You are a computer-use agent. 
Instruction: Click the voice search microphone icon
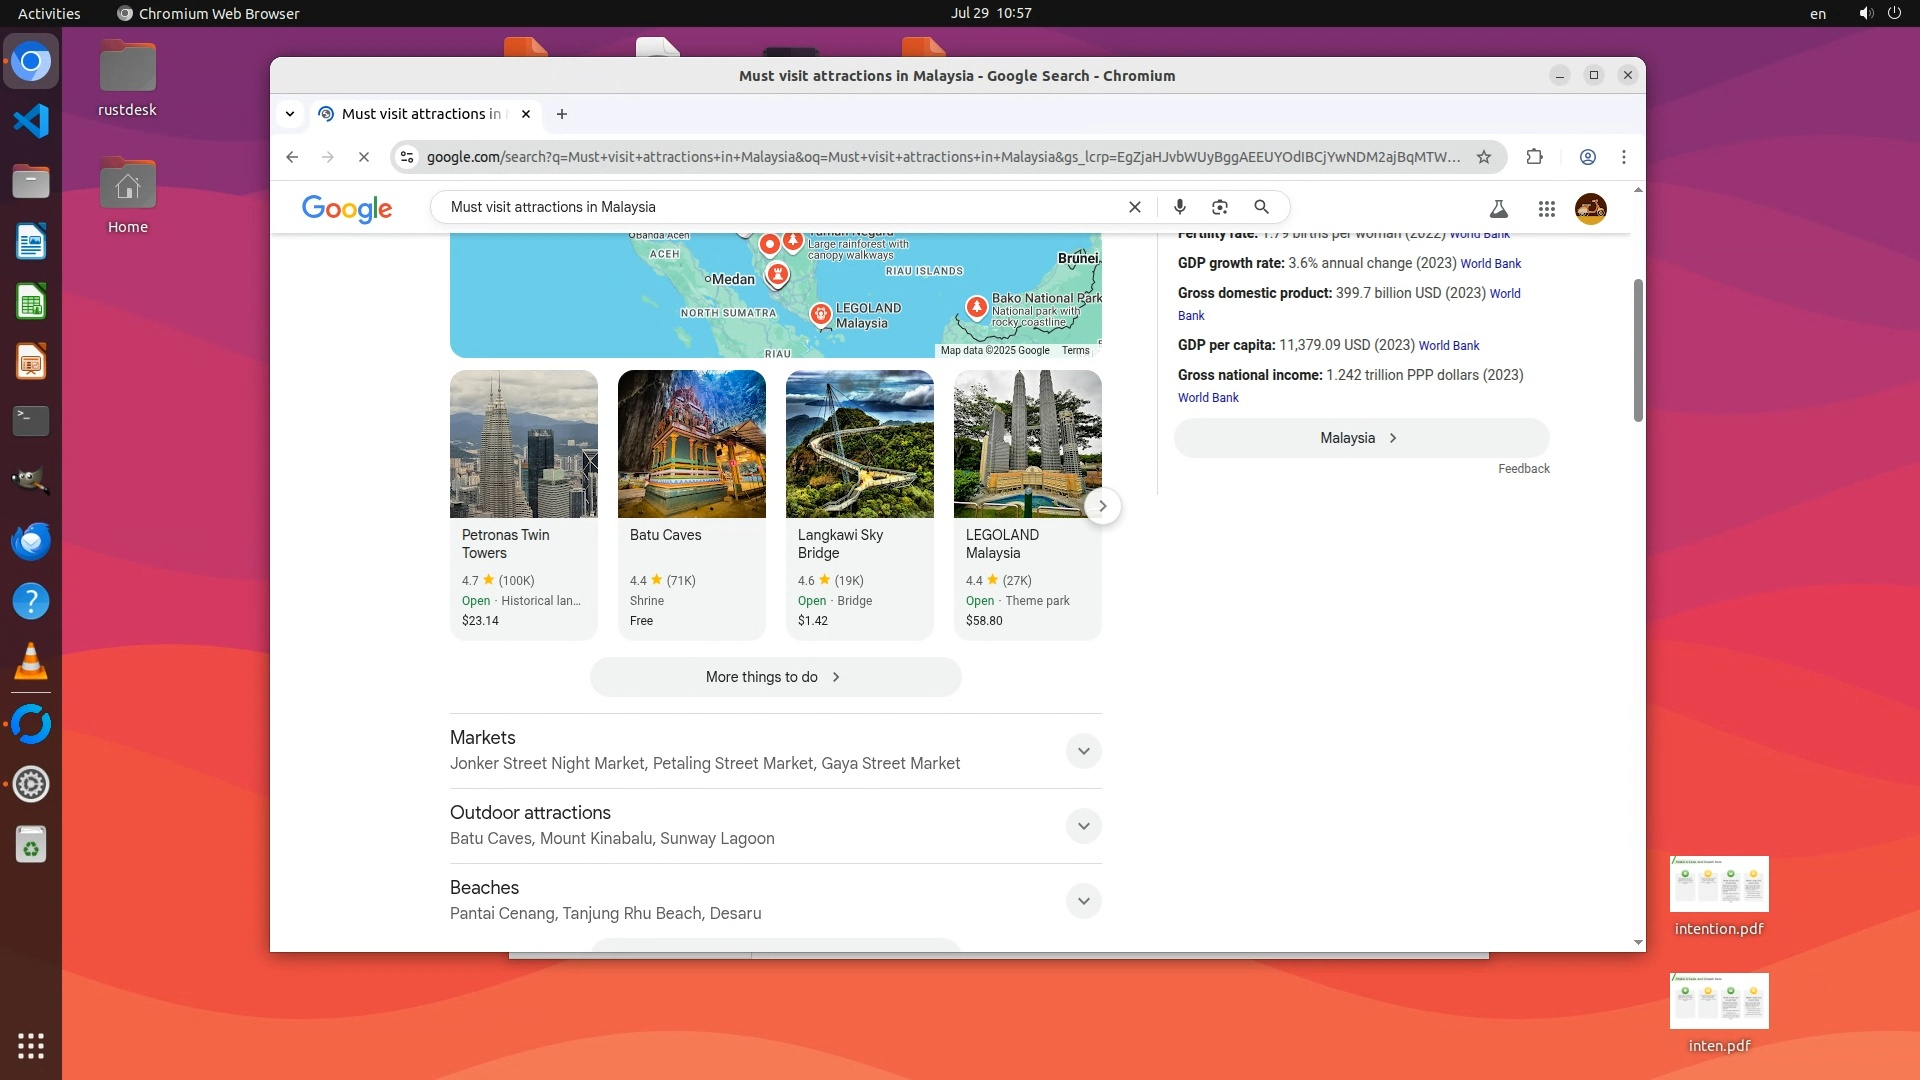click(x=1180, y=207)
